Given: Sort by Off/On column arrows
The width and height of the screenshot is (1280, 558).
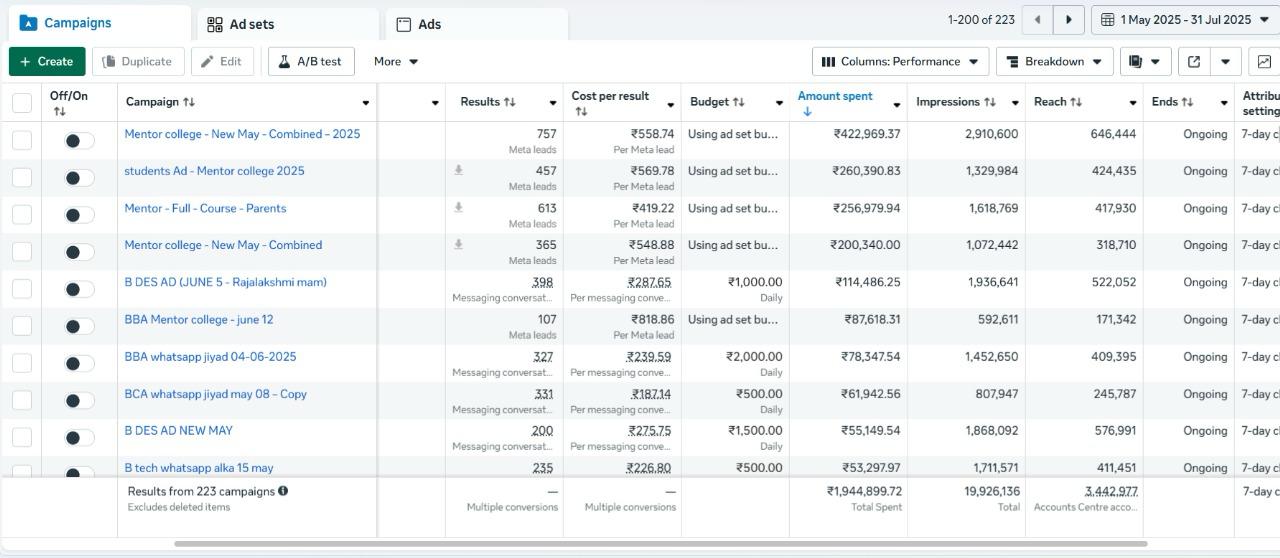Looking at the screenshot, I should (x=59, y=111).
